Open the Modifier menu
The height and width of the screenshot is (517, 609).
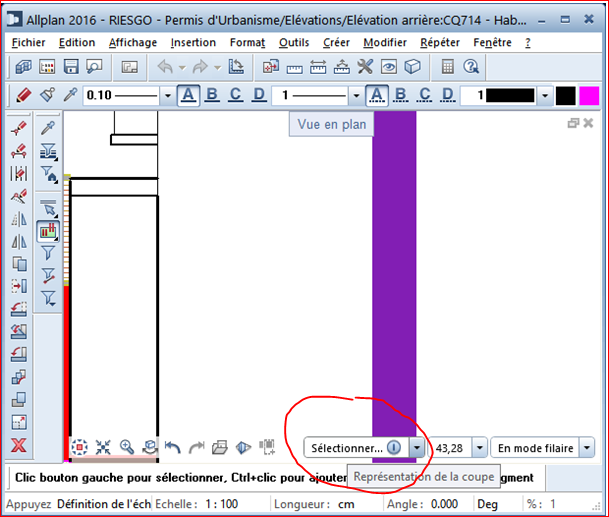(x=385, y=42)
